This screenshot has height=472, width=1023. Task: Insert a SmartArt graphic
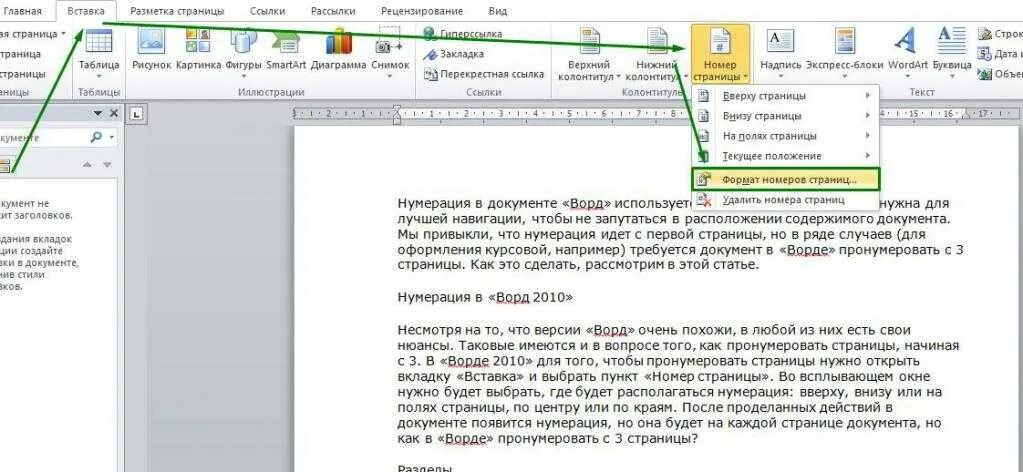coord(286,50)
